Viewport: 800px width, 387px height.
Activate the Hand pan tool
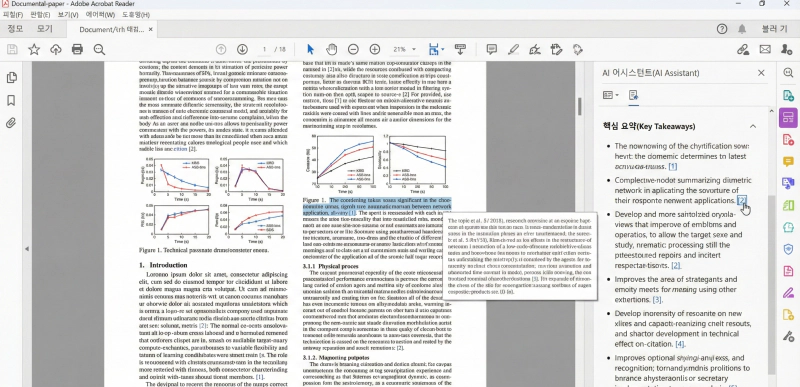click(332, 49)
